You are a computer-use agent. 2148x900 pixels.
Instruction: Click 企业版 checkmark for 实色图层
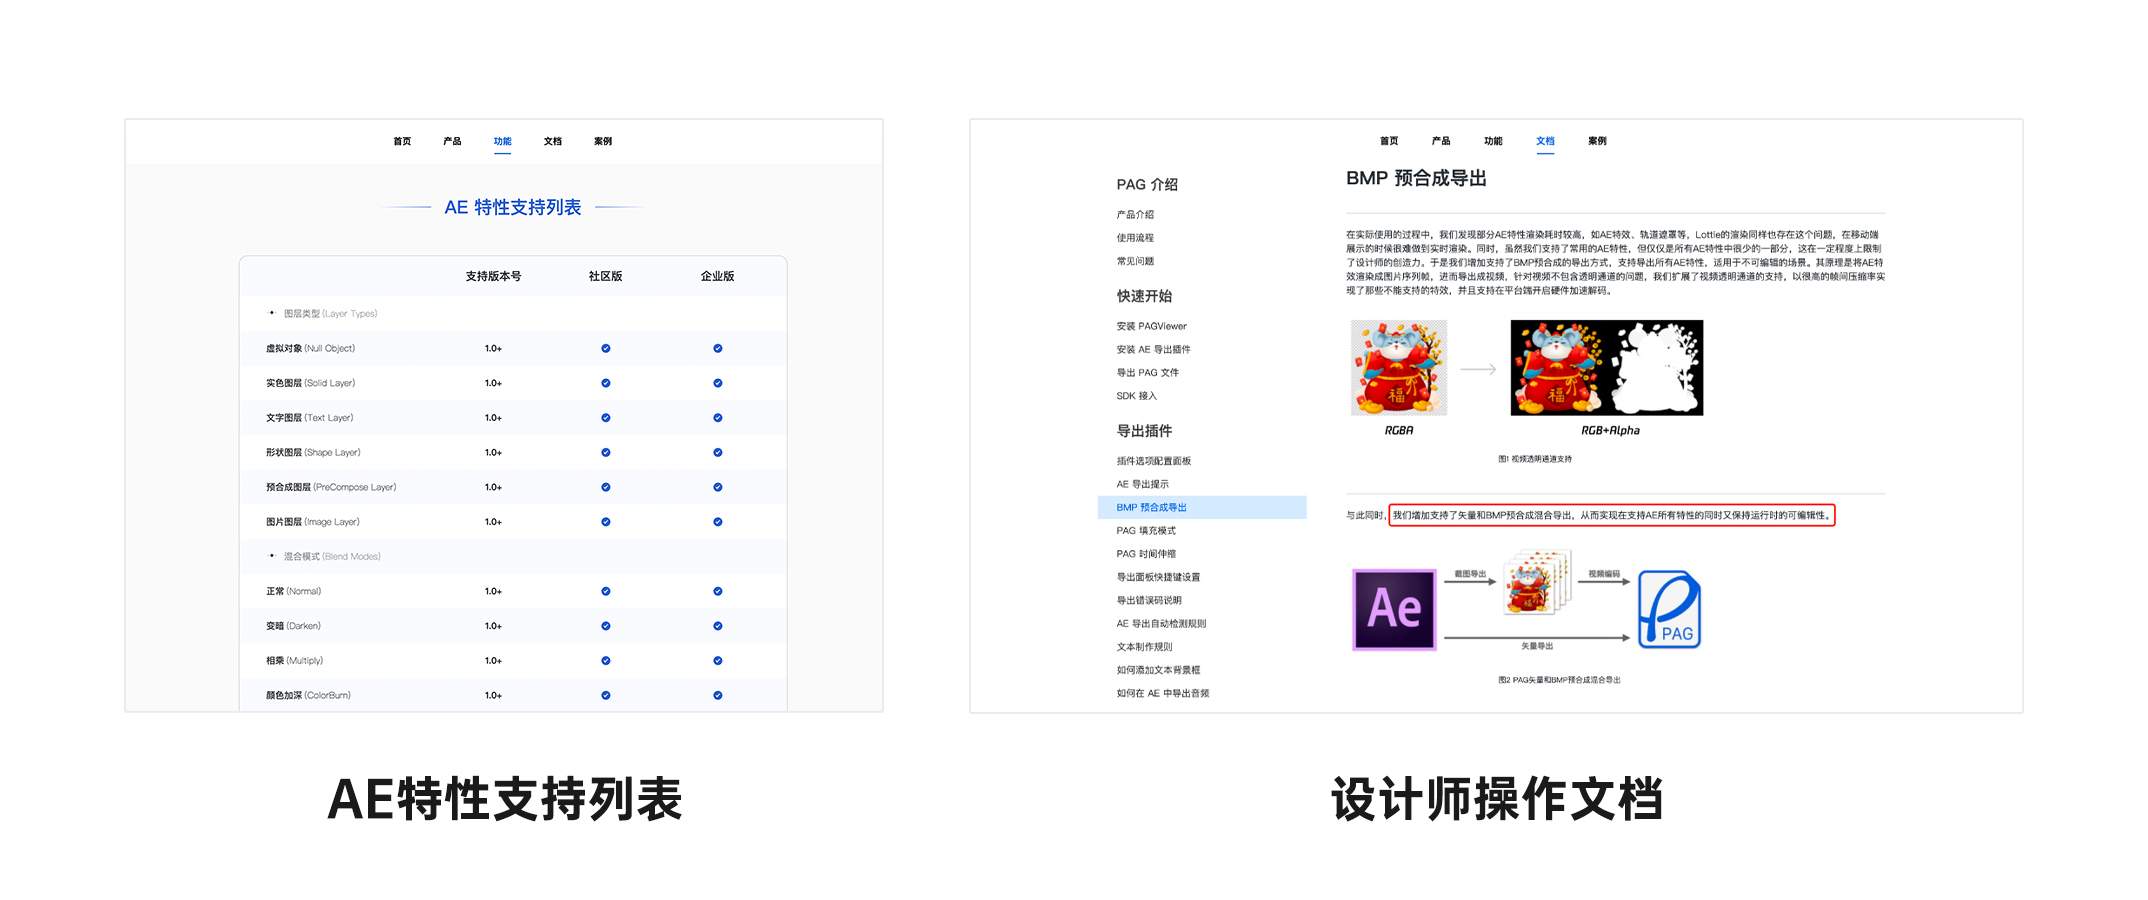[718, 383]
